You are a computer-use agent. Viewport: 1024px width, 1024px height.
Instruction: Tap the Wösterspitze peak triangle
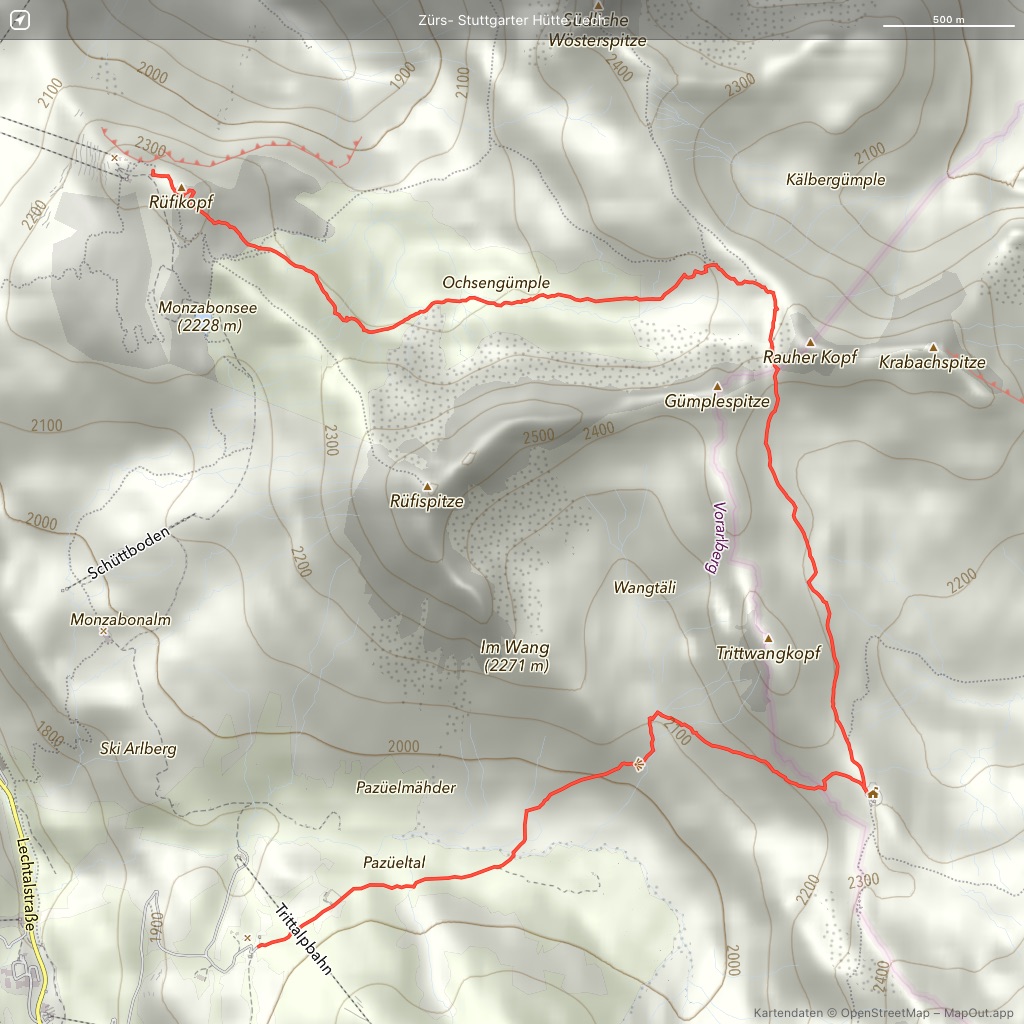pos(598,6)
